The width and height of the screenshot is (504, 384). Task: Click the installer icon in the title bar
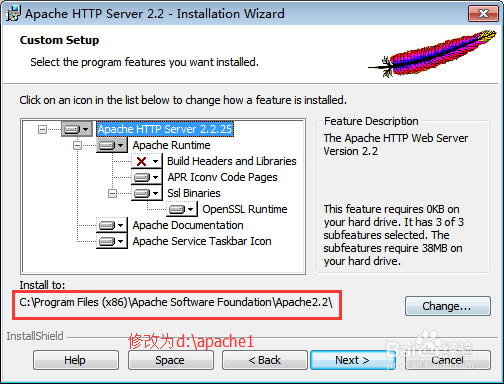tap(13, 13)
